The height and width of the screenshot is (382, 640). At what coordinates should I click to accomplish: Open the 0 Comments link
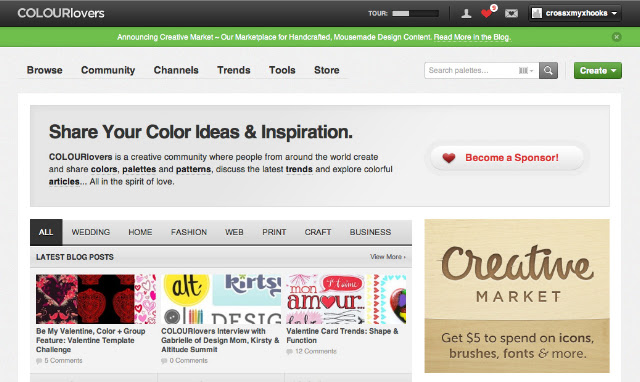point(189,361)
